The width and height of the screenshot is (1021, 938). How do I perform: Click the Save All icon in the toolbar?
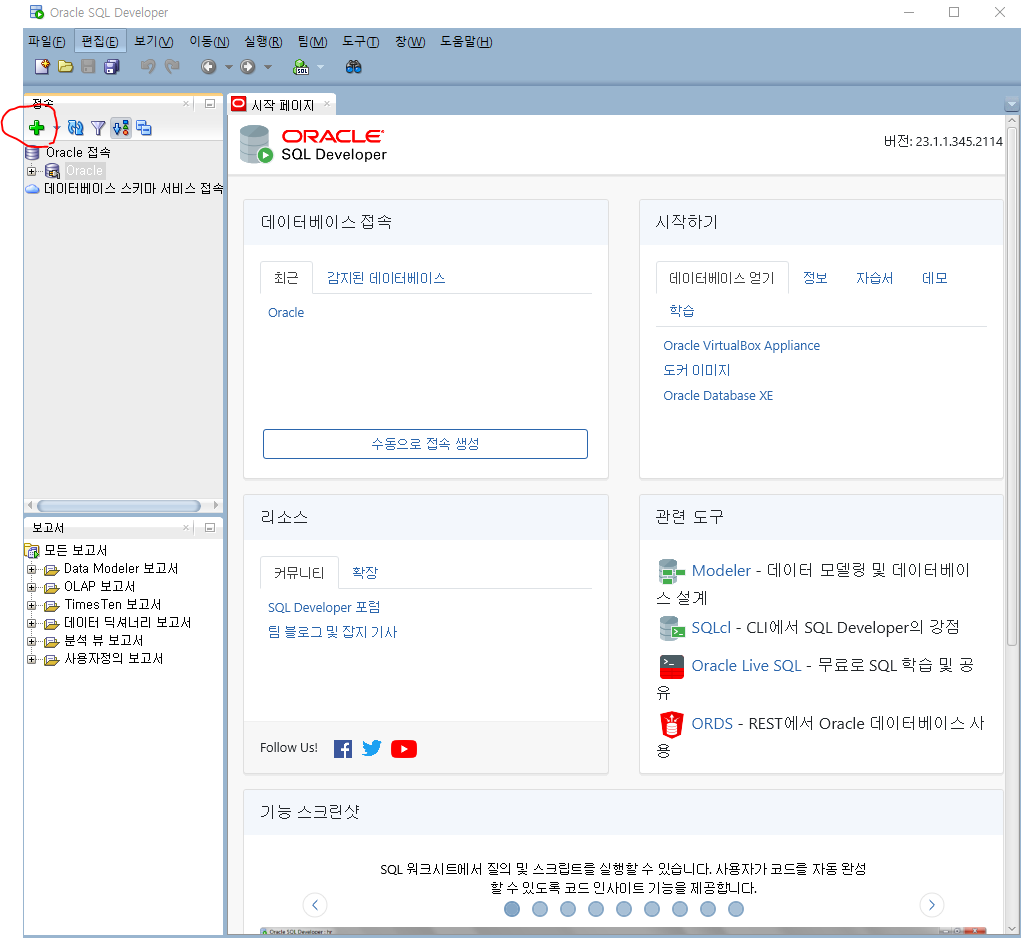coord(110,66)
